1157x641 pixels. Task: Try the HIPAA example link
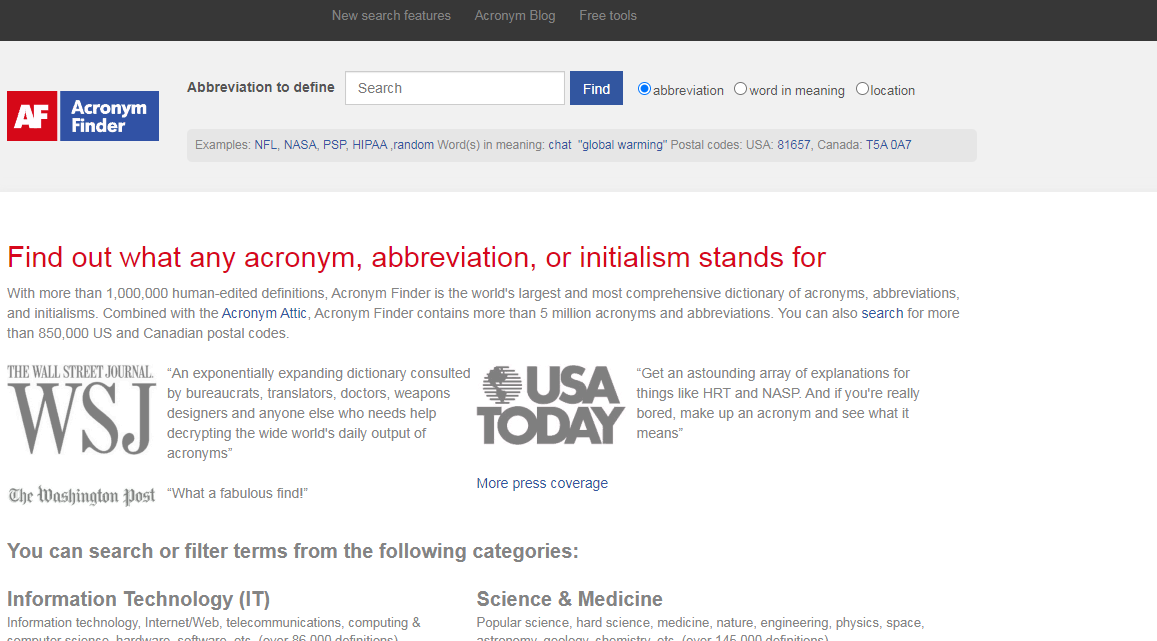pos(370,145)
